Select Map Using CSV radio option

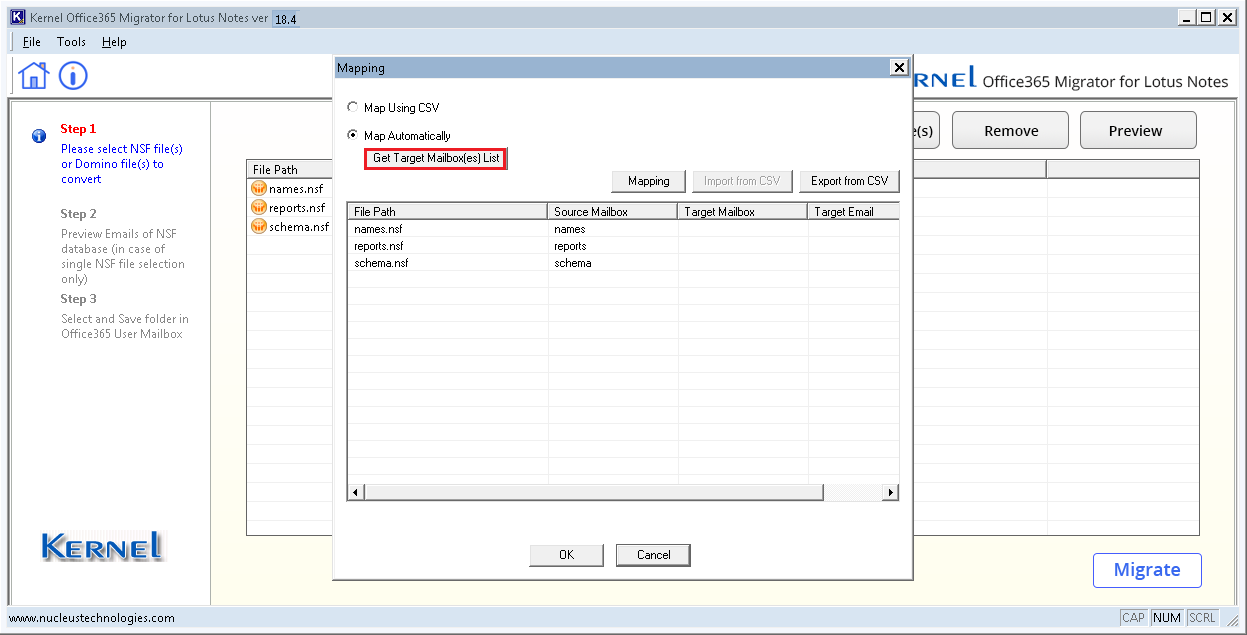(x=351, y=107)
